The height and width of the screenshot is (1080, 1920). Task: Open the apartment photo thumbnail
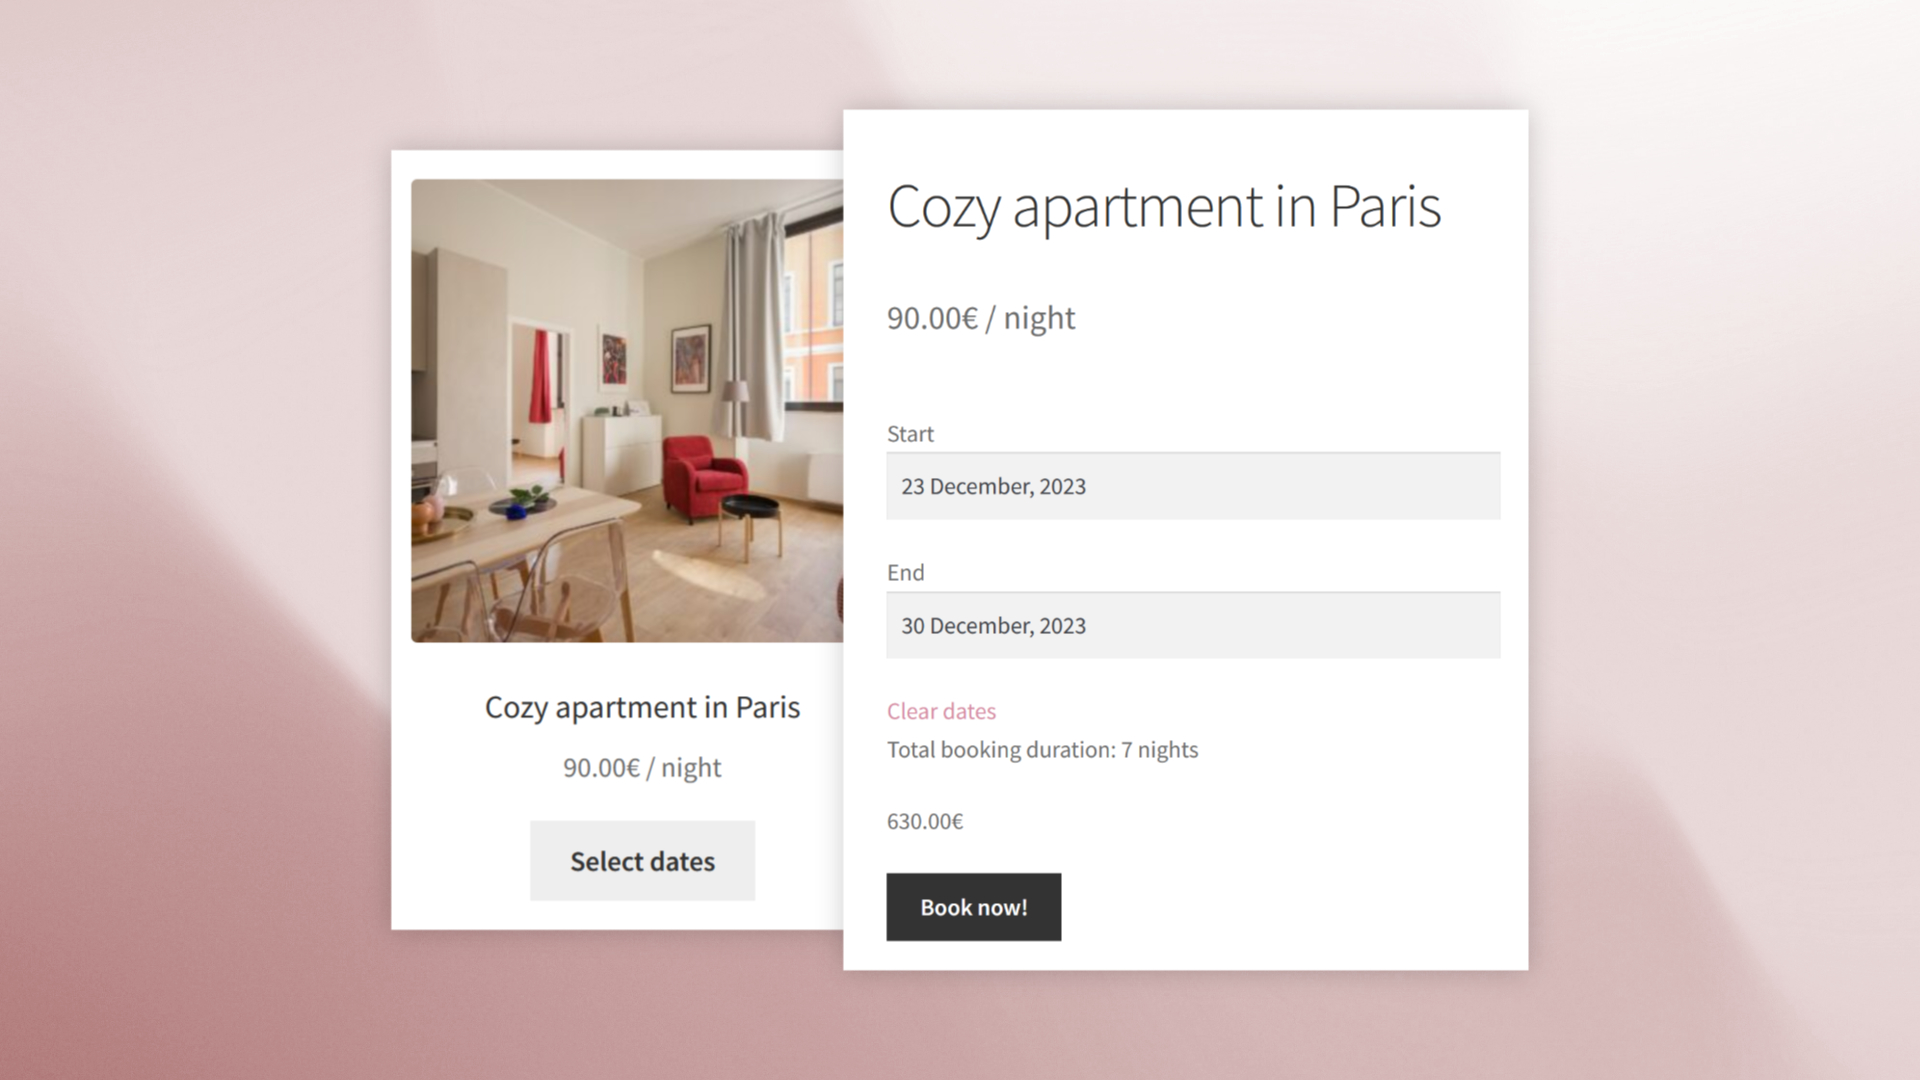tap(627, 410)
